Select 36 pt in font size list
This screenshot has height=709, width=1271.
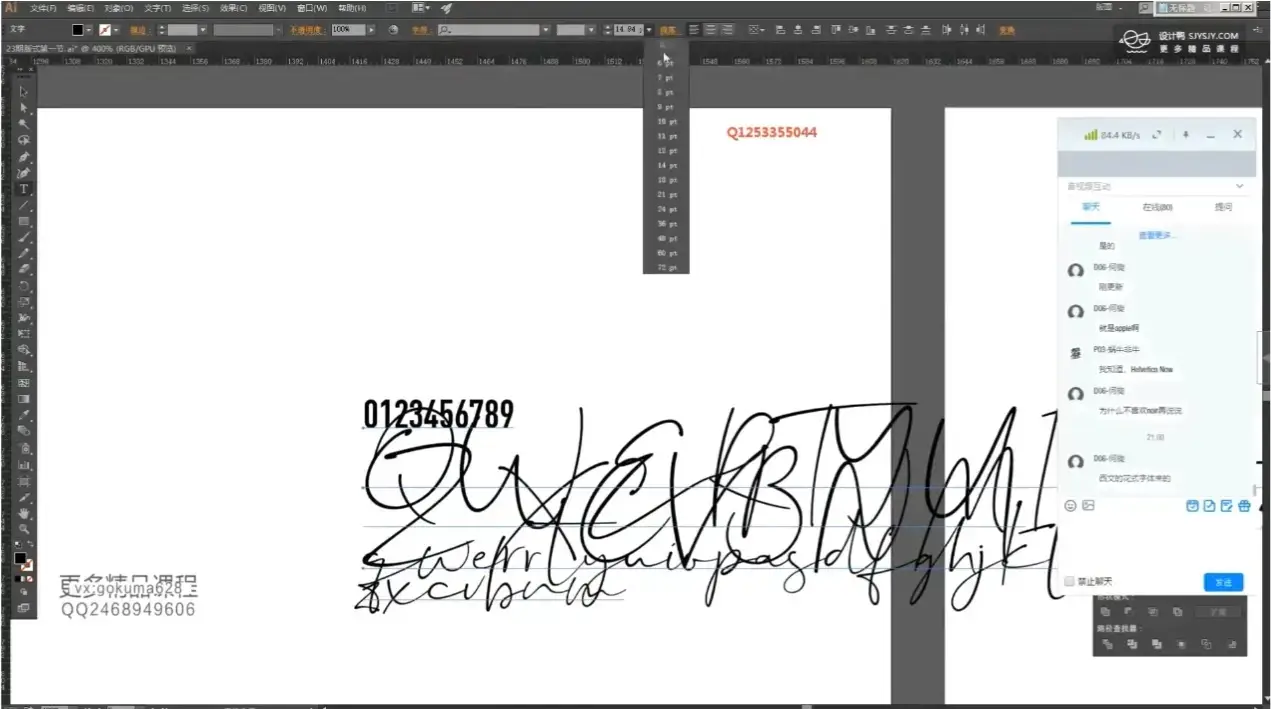tap(667, 224)
